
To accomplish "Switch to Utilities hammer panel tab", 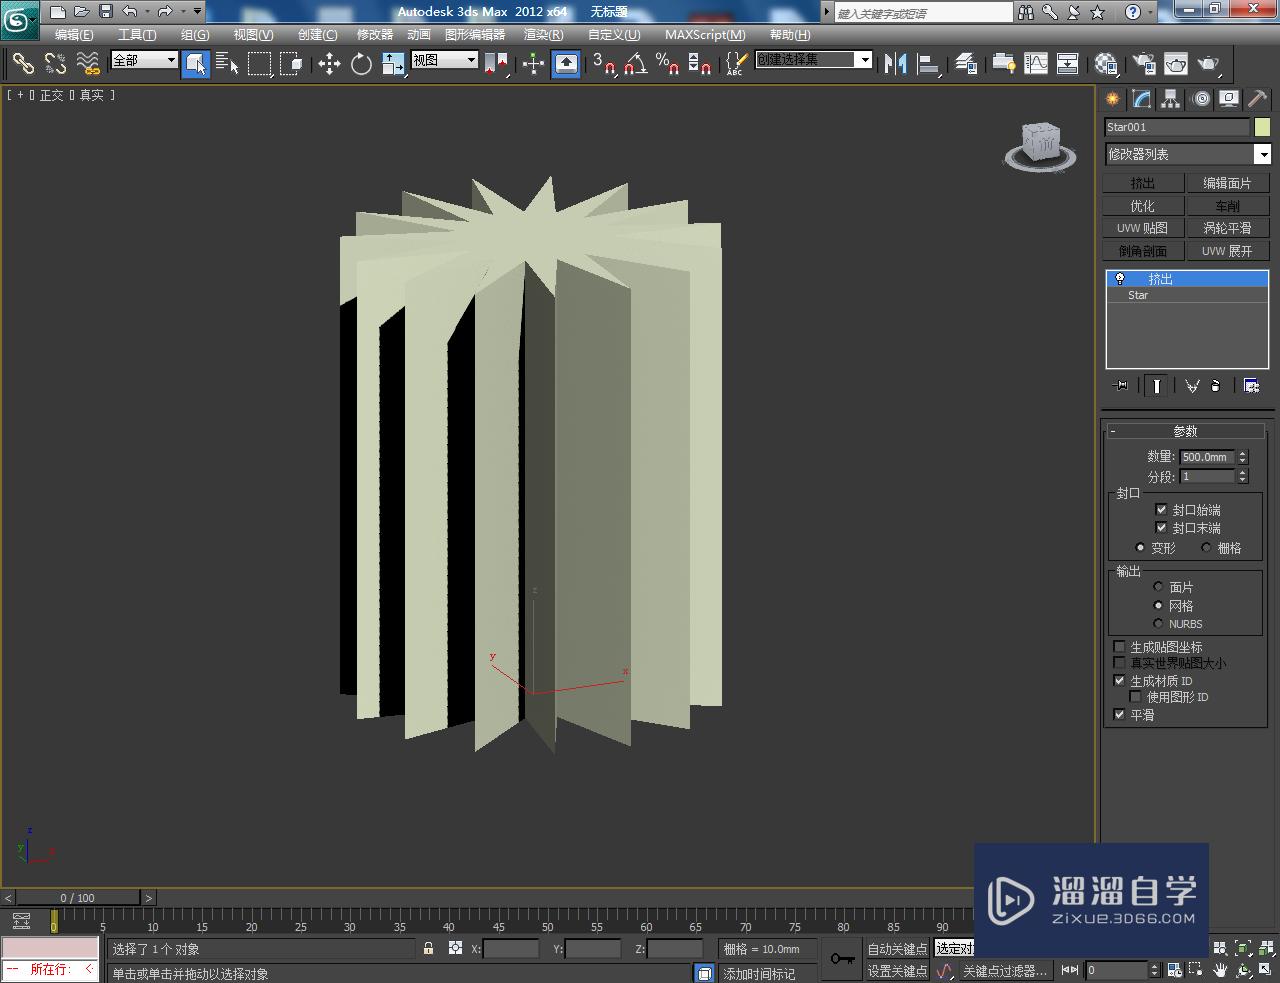I will 1257,99.
